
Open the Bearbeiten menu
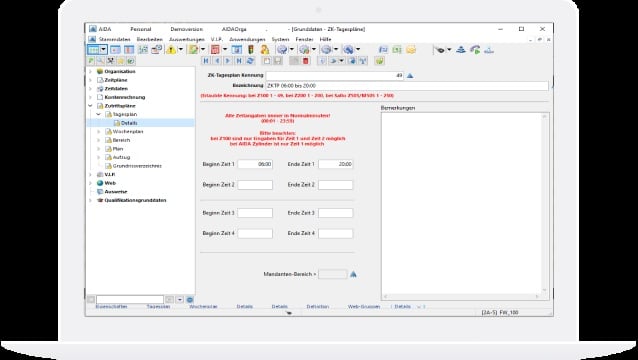(x=149, y=39)
